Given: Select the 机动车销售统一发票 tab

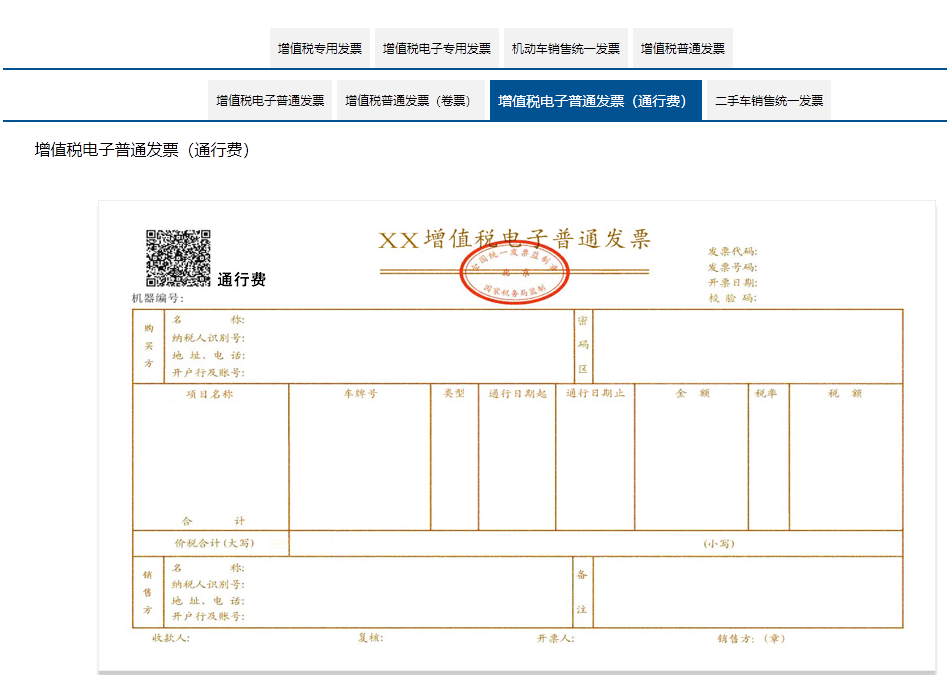Looking at the screenshot, I should coord(566,48).
